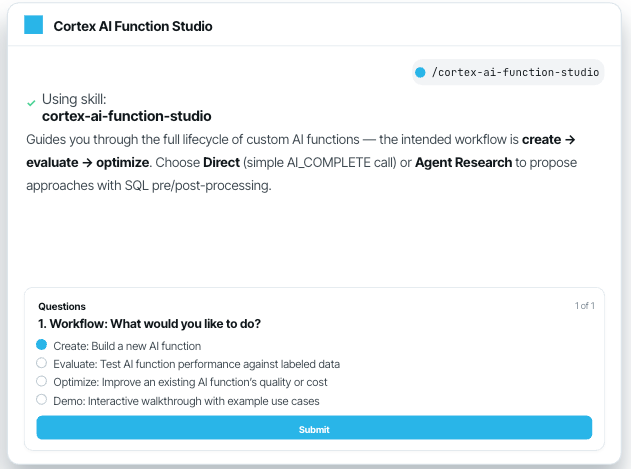Click the bold 'Direct' text in the description
Viewport: 631px width, 469px height.
pos(221,162)
